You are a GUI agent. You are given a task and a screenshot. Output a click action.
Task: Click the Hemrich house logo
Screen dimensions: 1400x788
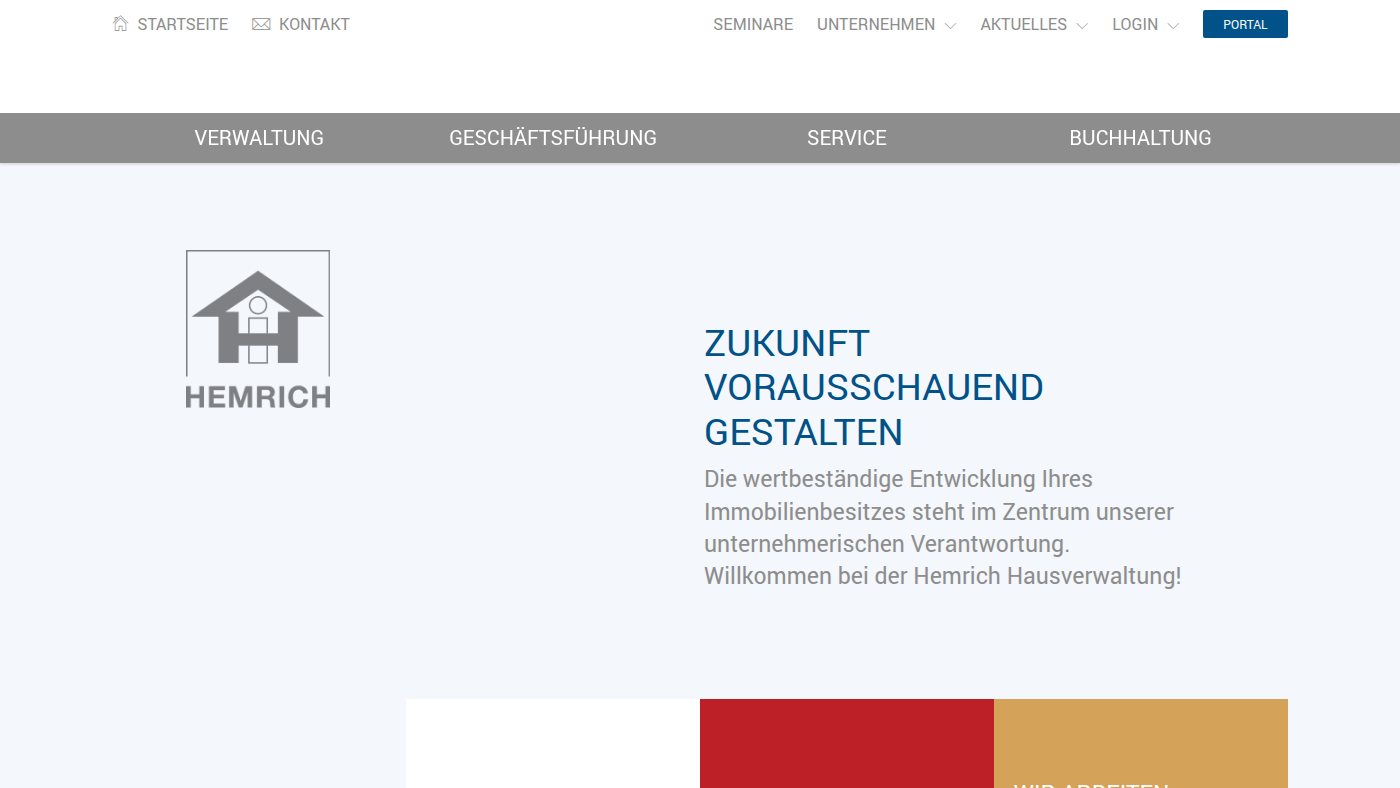[x=258, y=329]
